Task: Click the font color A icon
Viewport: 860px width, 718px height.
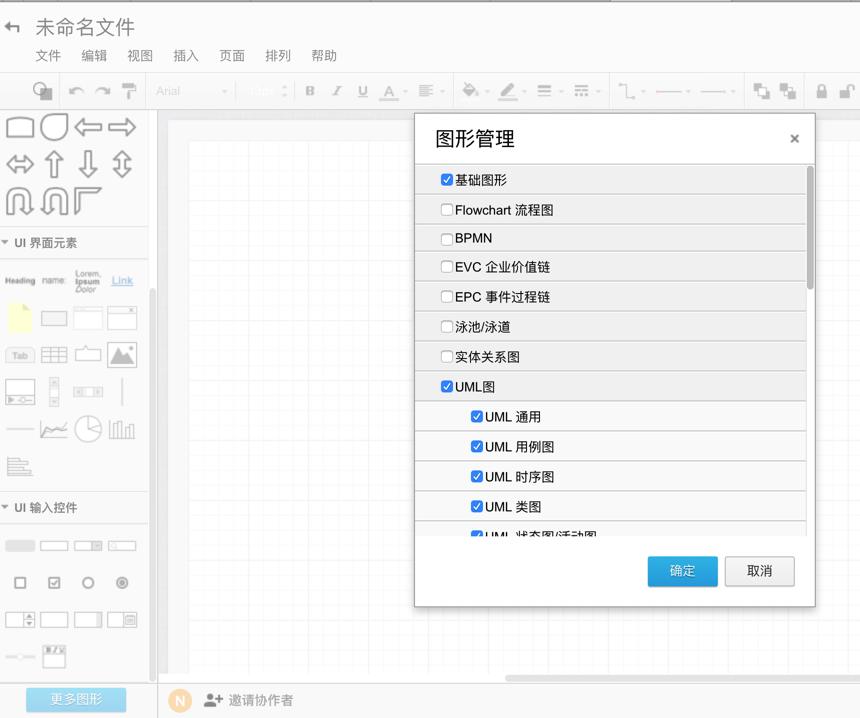Action: (389, 92)
